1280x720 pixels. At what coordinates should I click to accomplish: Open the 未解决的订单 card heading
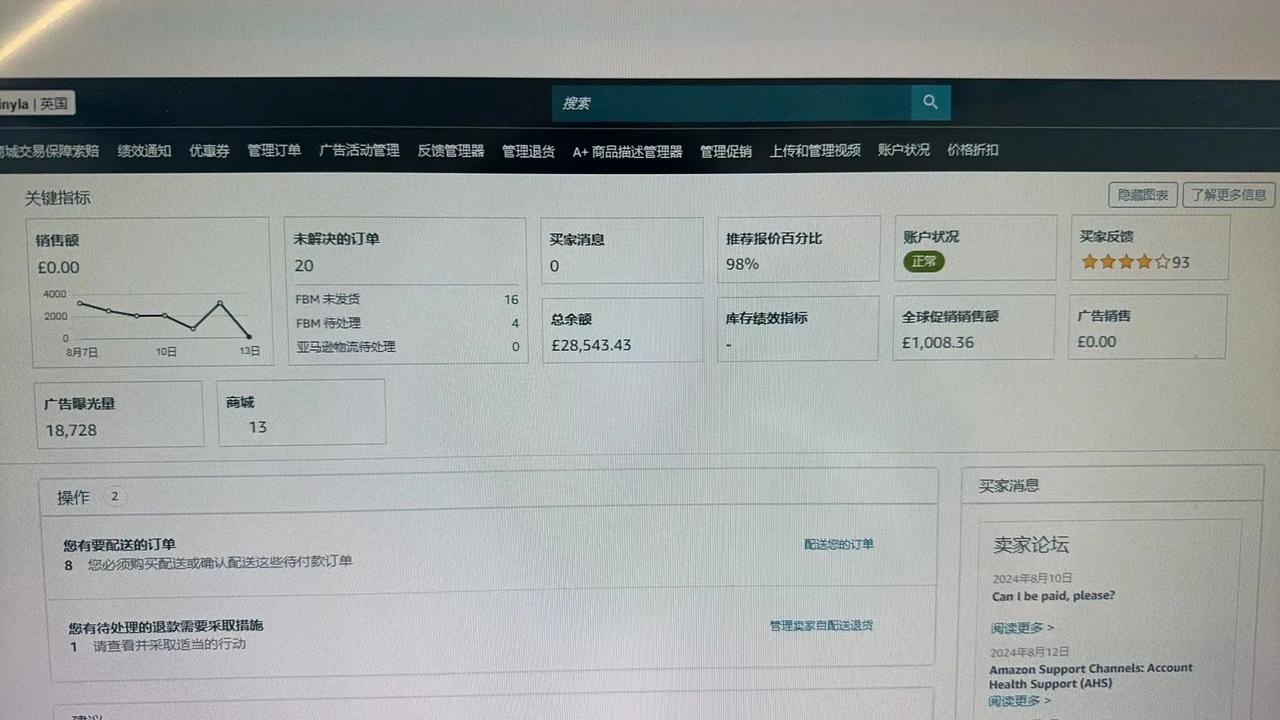[337, 239]
